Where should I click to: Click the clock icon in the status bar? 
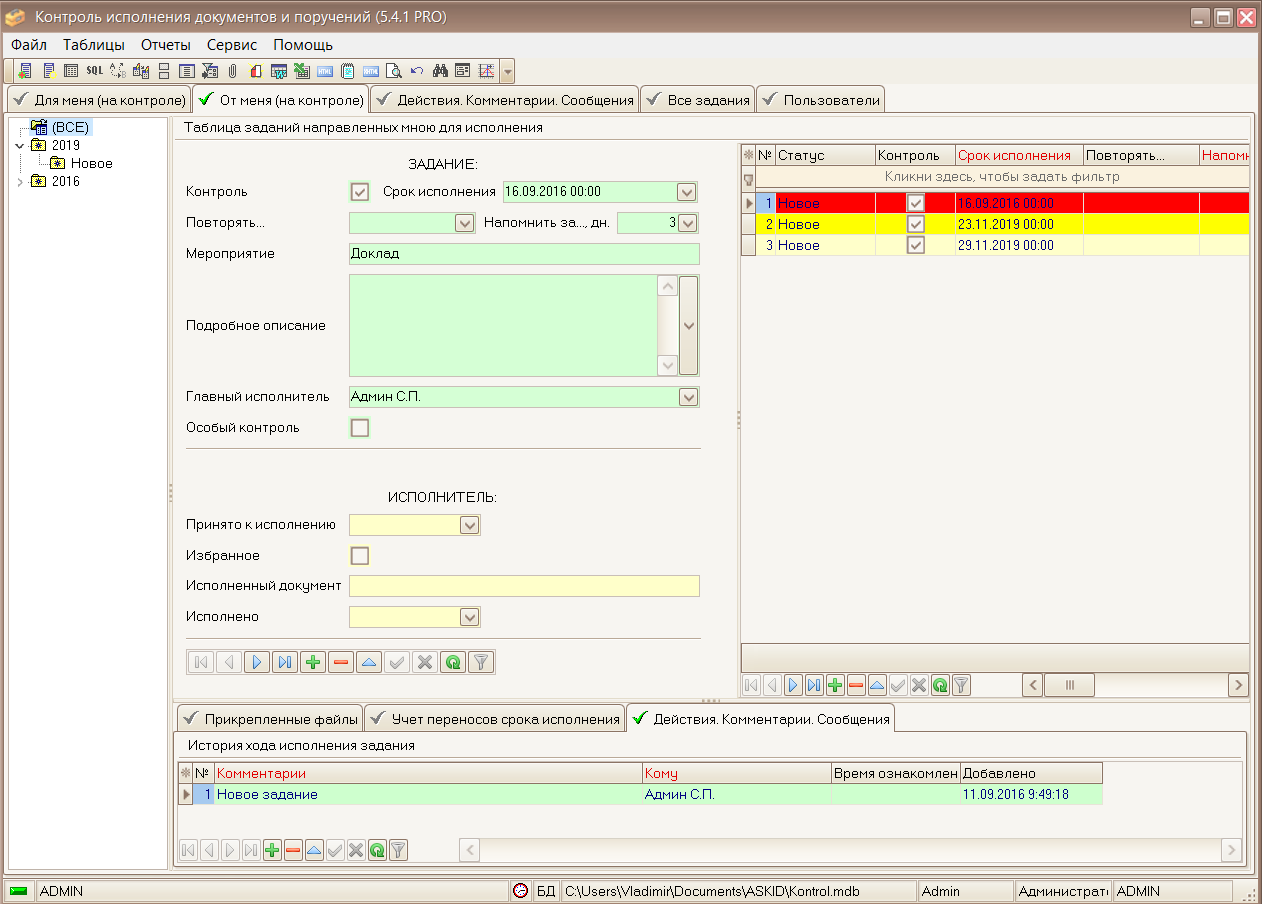click(x=520, y=891)
